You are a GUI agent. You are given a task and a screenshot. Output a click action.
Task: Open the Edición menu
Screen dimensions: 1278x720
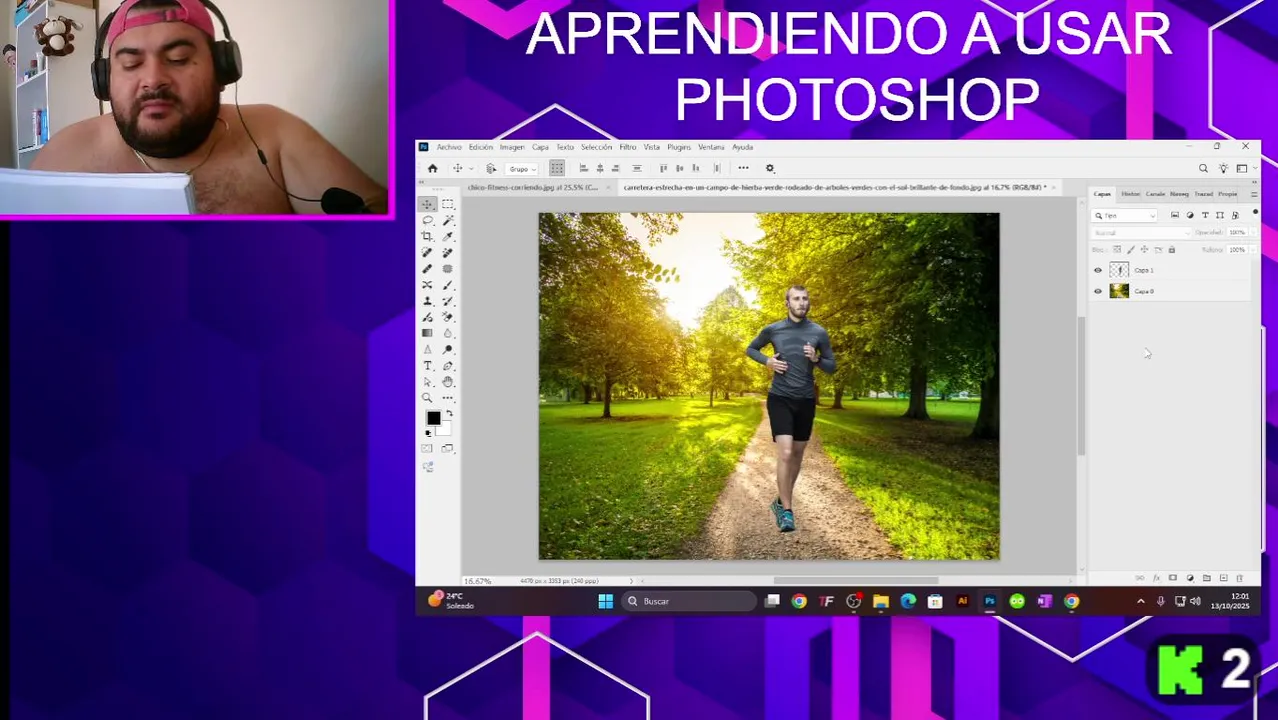pos(481,147)
